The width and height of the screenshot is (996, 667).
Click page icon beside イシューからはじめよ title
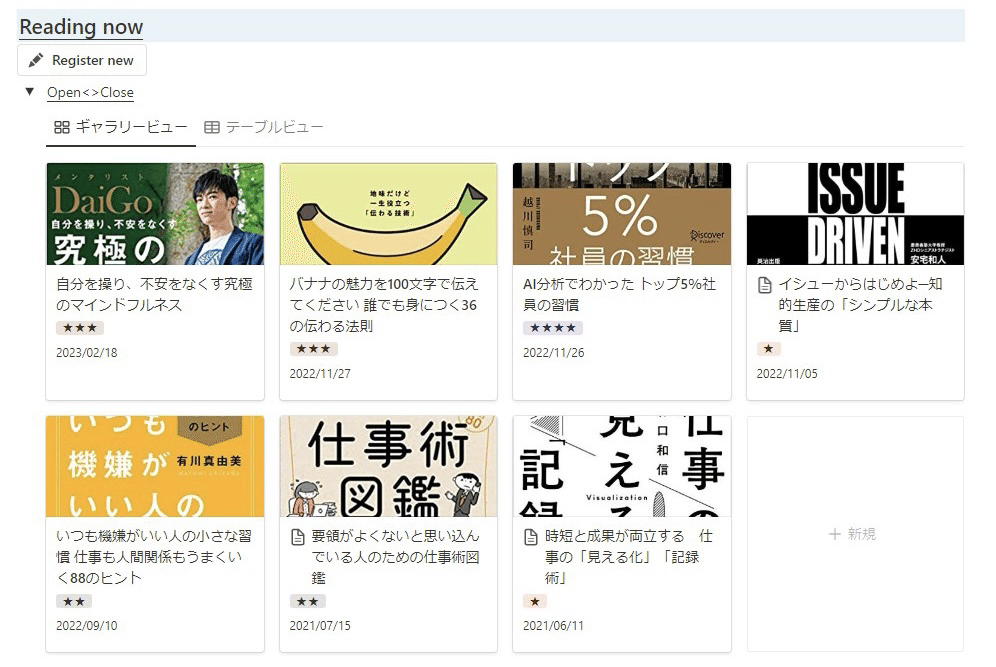coord(765,285)
